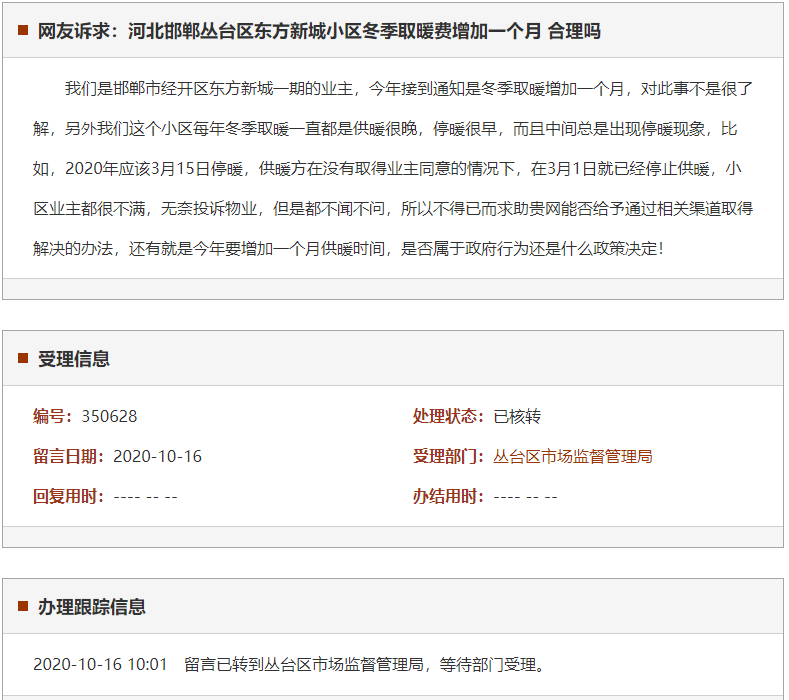Viewport: 789px width, 700px height.
Task: Click the complaint title about 冬季取暖费
Action: [319, 31]
